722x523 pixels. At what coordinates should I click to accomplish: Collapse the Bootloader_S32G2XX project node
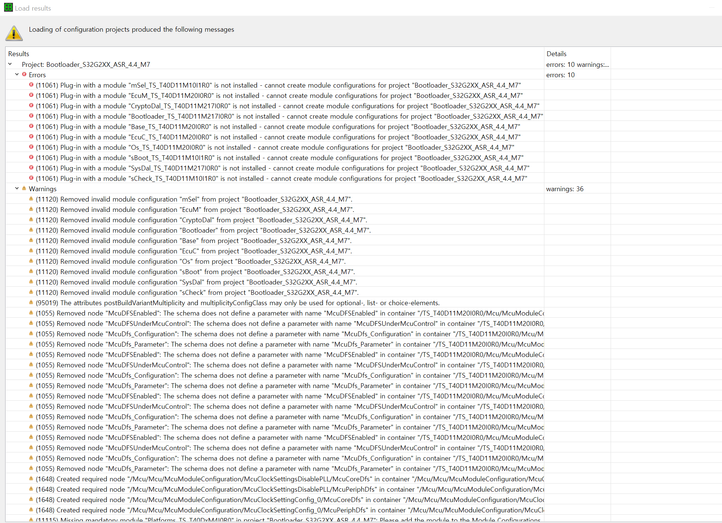click(10, 64)
